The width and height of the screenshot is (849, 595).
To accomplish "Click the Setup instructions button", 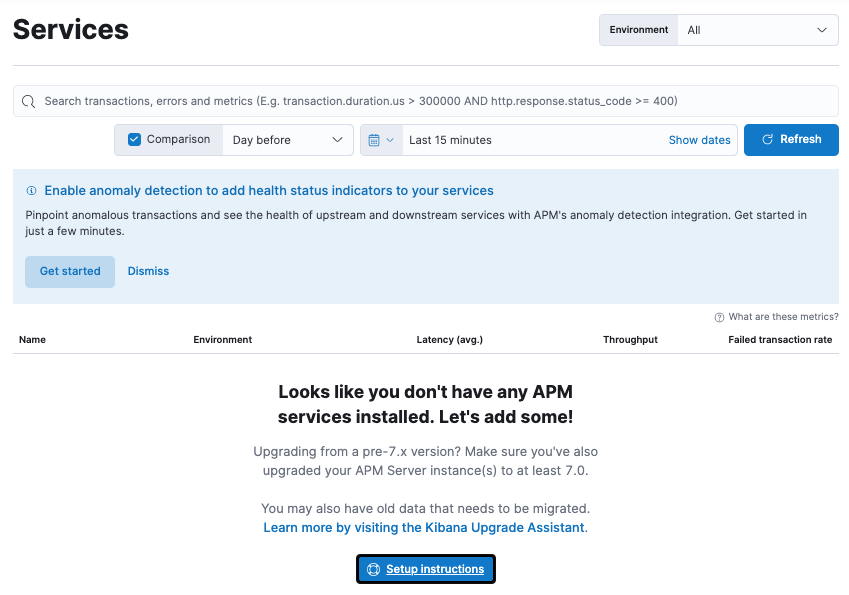I will (426, 569).
